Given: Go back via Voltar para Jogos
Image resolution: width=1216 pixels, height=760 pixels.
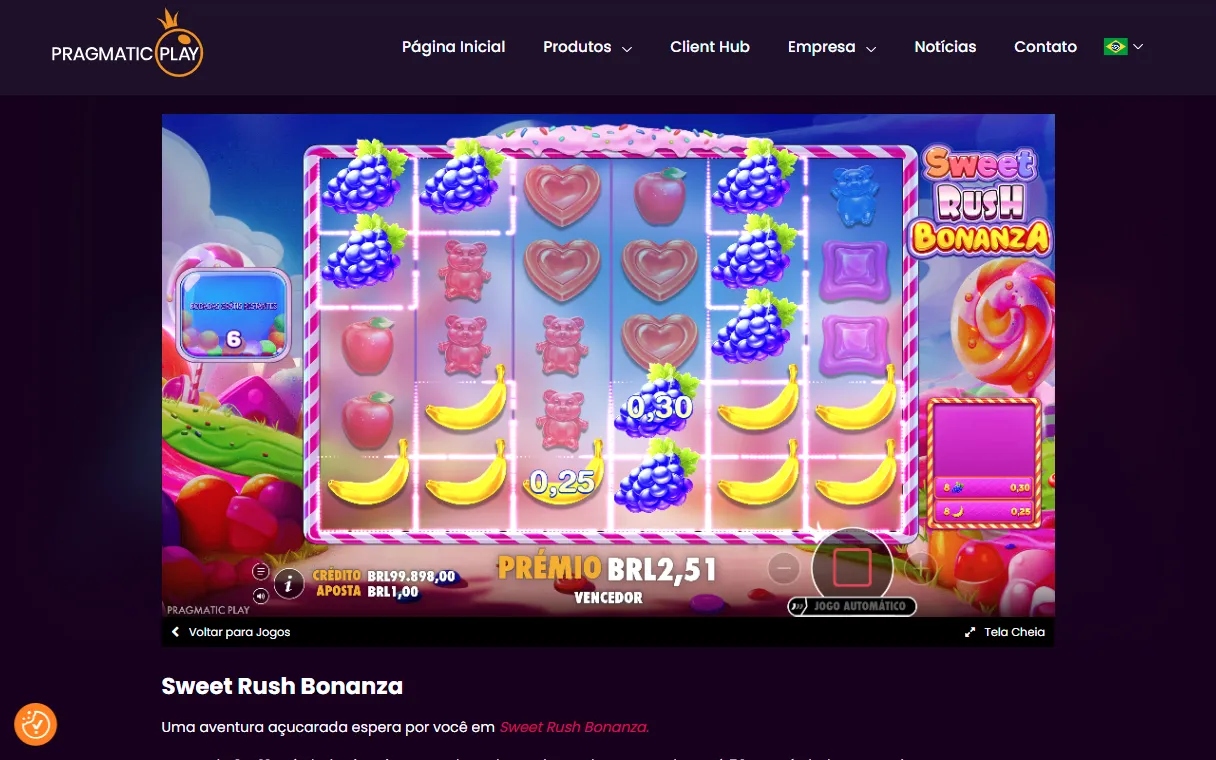Looking at the screenshot, I should [x=231, y=632].
